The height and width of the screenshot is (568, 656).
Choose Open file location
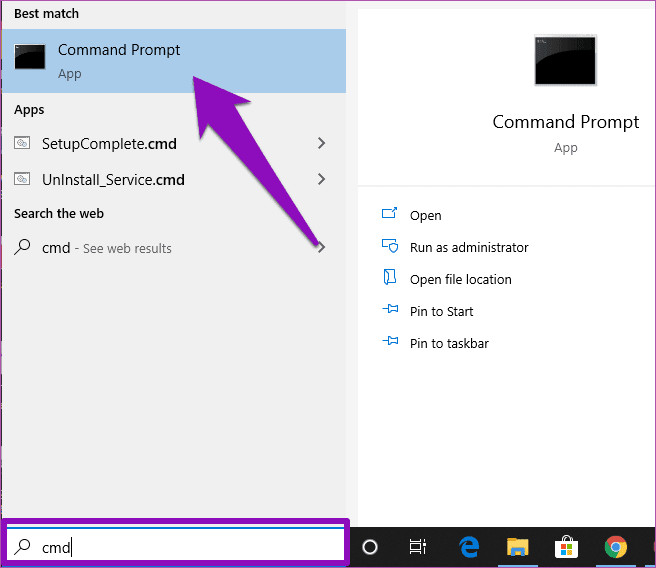pyautogui.click(x=461, y=279)
